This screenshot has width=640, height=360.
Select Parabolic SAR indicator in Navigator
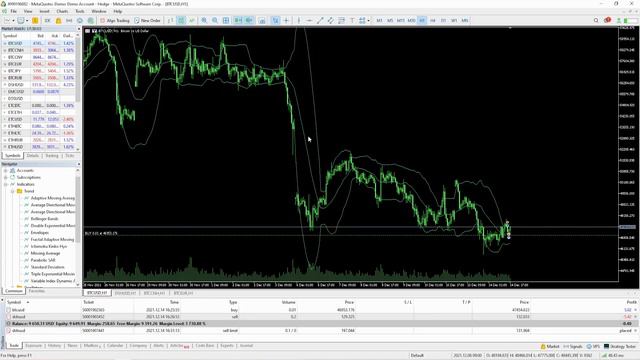point(43,260)
